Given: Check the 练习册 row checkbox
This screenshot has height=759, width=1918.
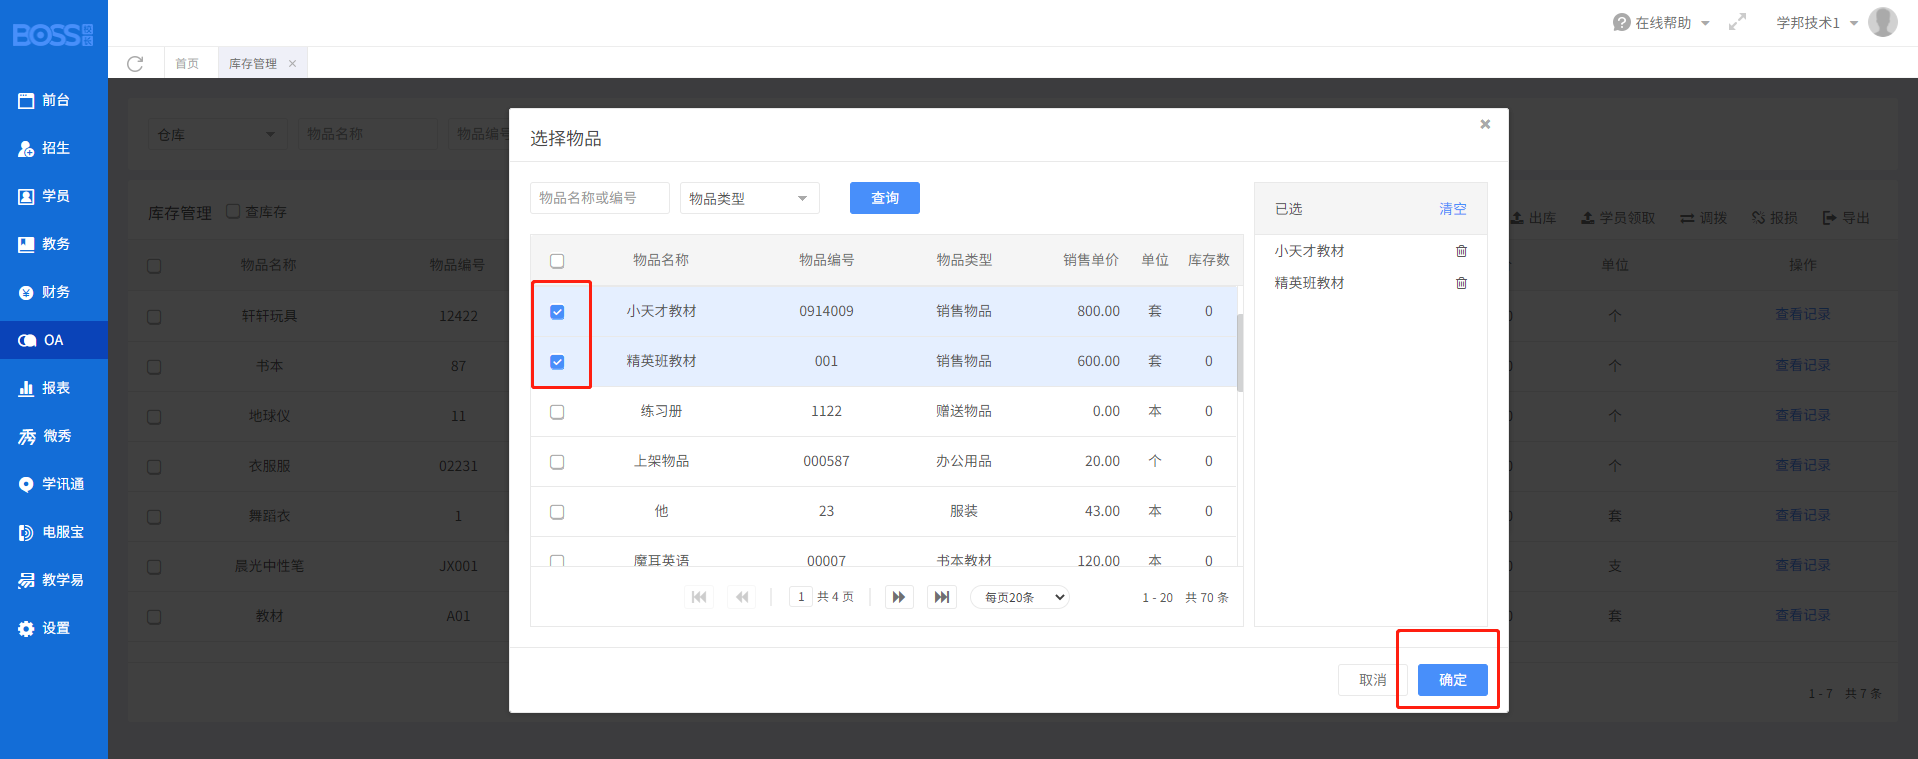Looking at the screenshot, I should pyautogui.click(x=557, y=412).
